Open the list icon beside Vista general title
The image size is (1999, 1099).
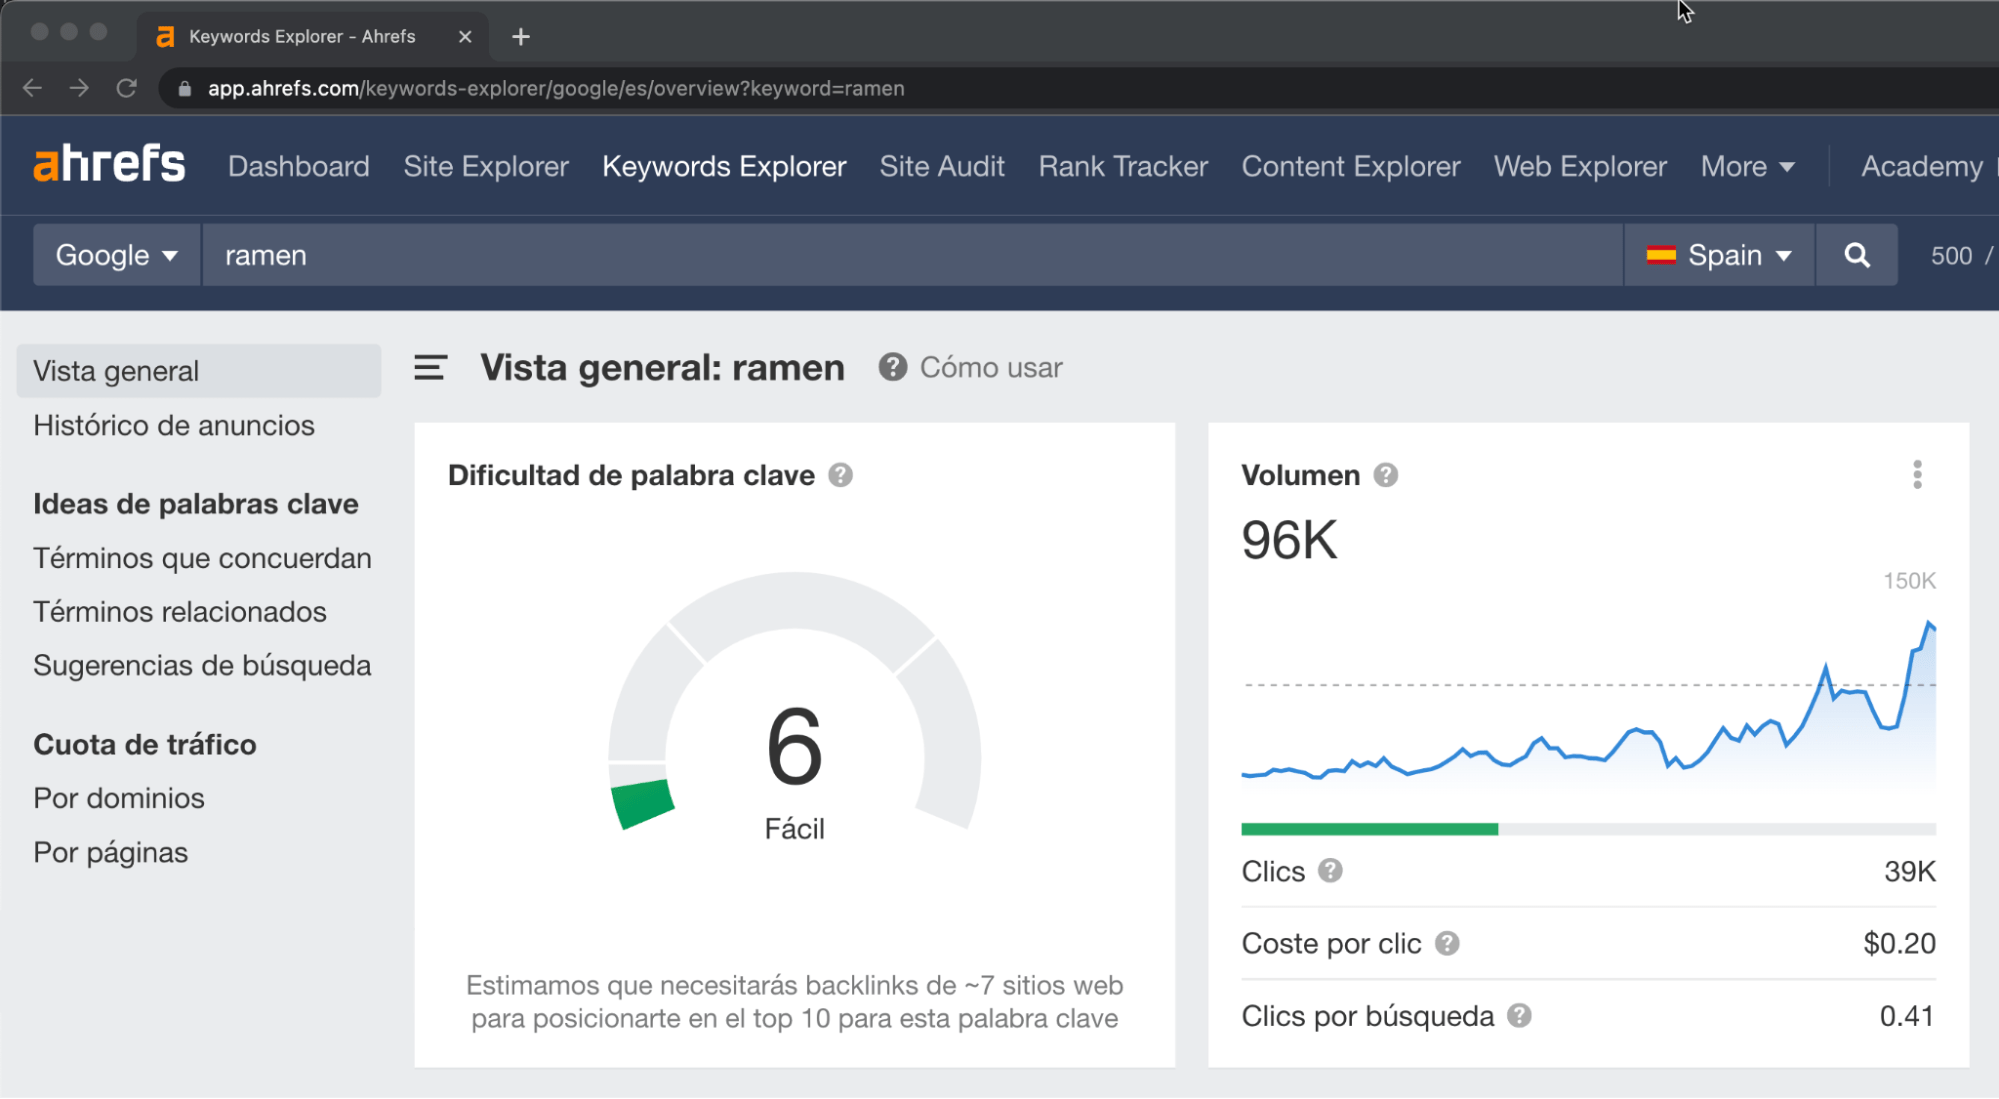[429, 368]
